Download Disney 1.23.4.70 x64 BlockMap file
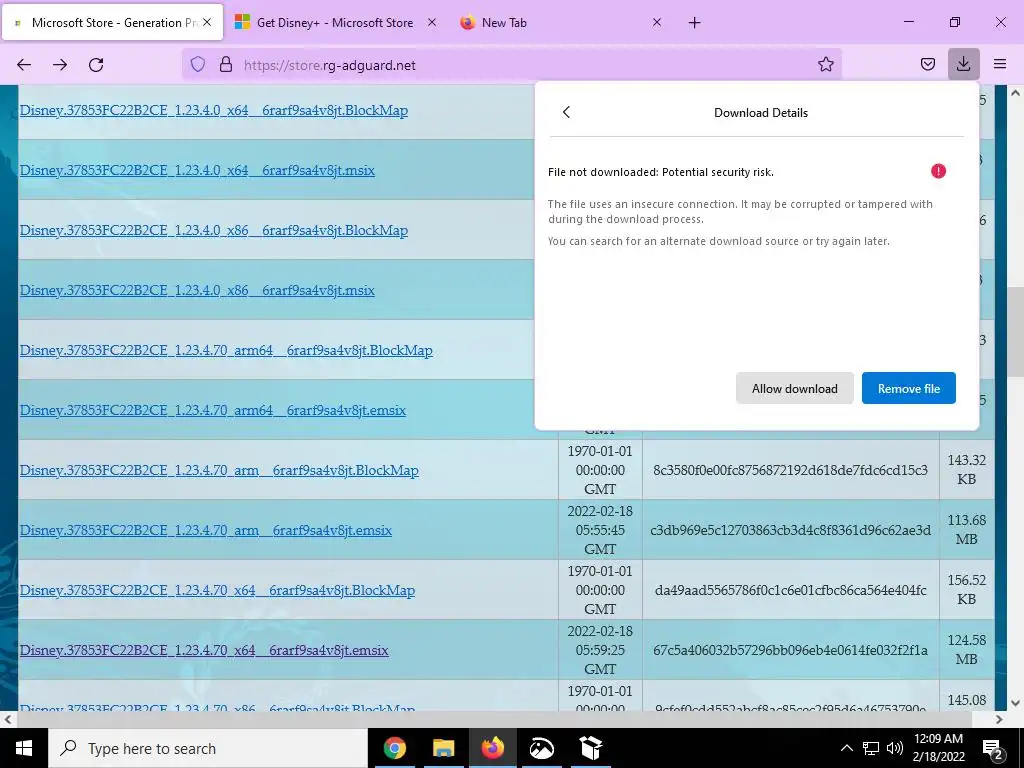Viewport: 1024px width, 768px height. click(x=217, y=591)
